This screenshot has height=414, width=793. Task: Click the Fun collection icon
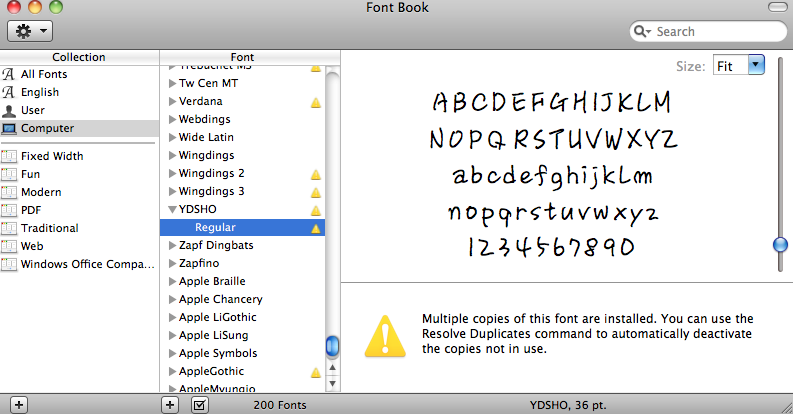tap(9, 174)
